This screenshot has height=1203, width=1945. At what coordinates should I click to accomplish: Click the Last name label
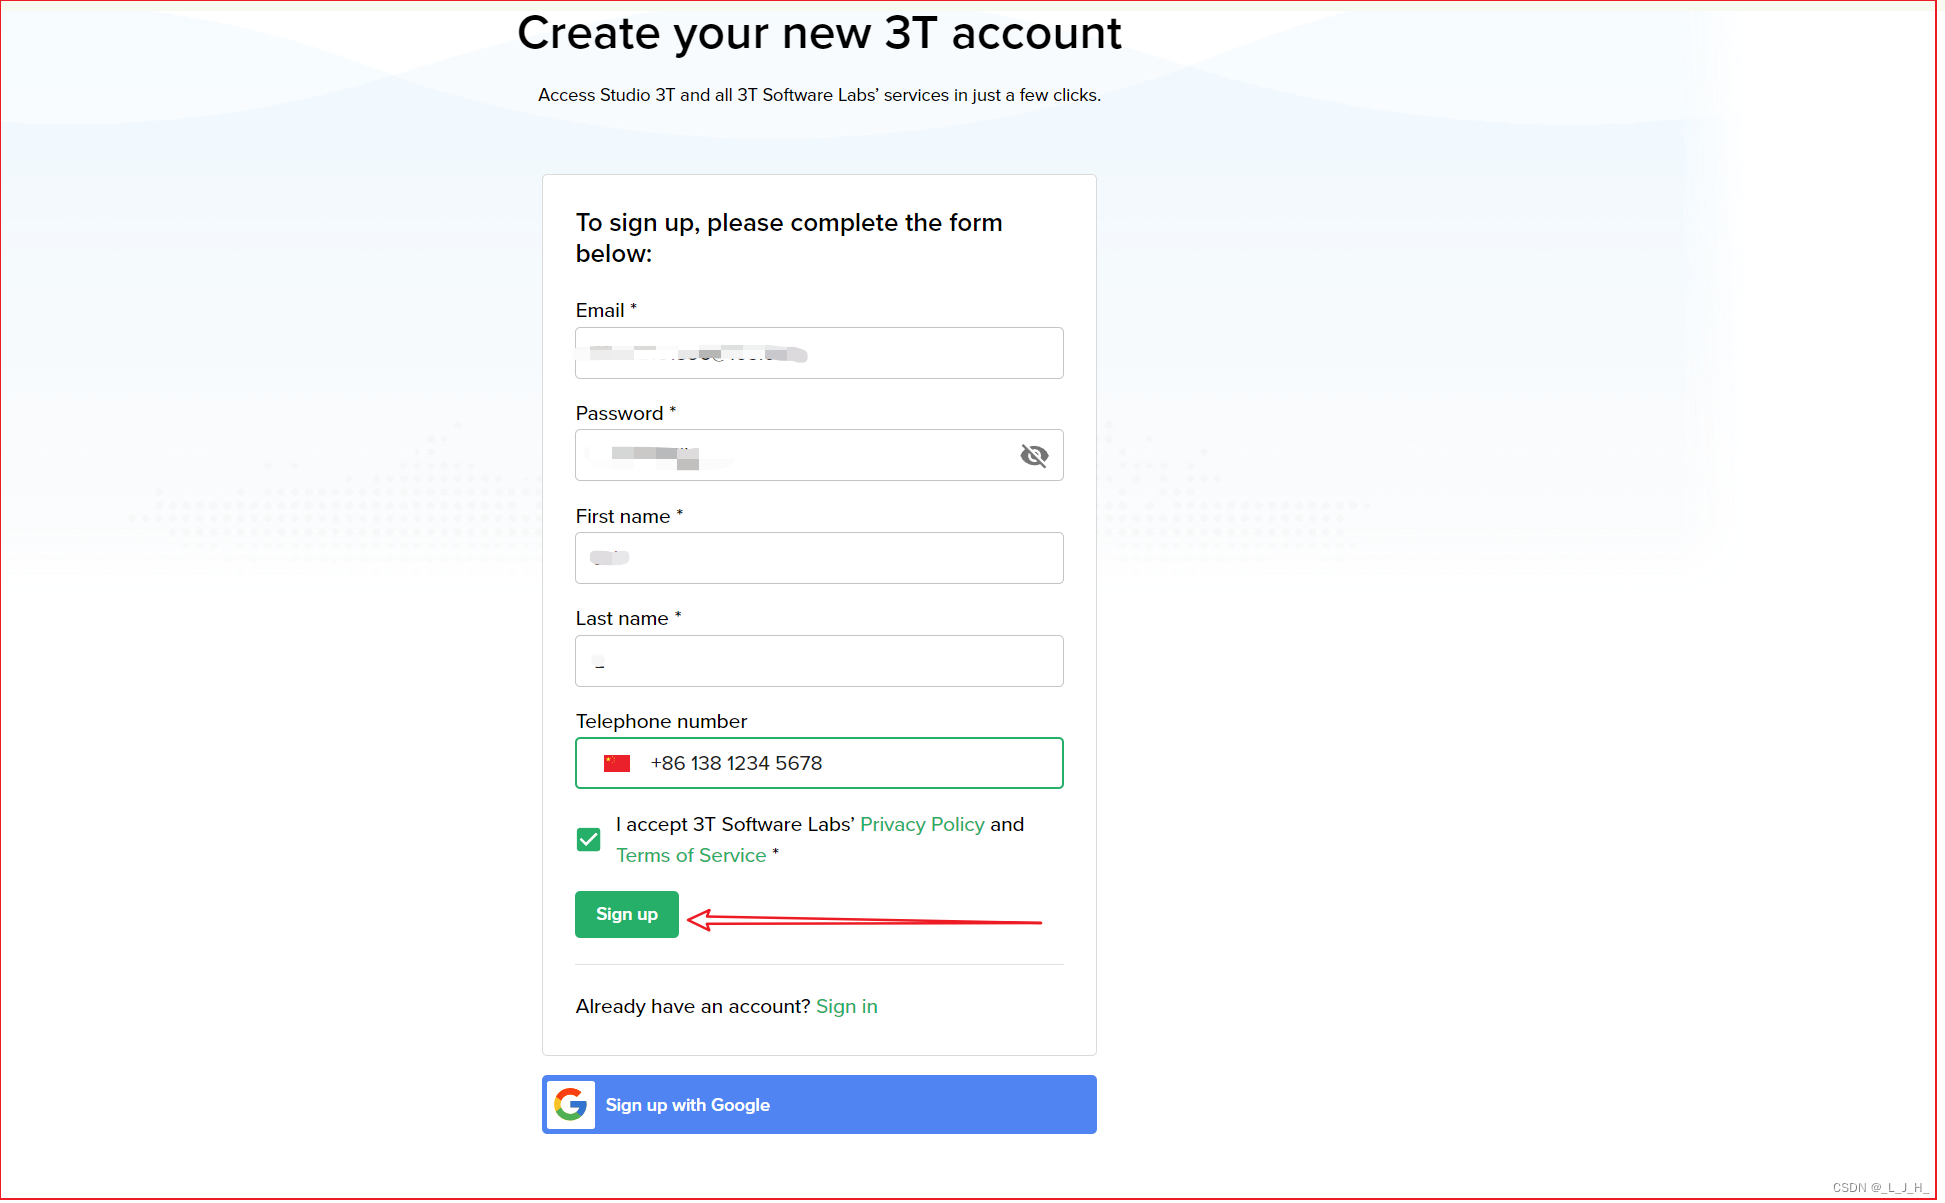tap(621, 618)
